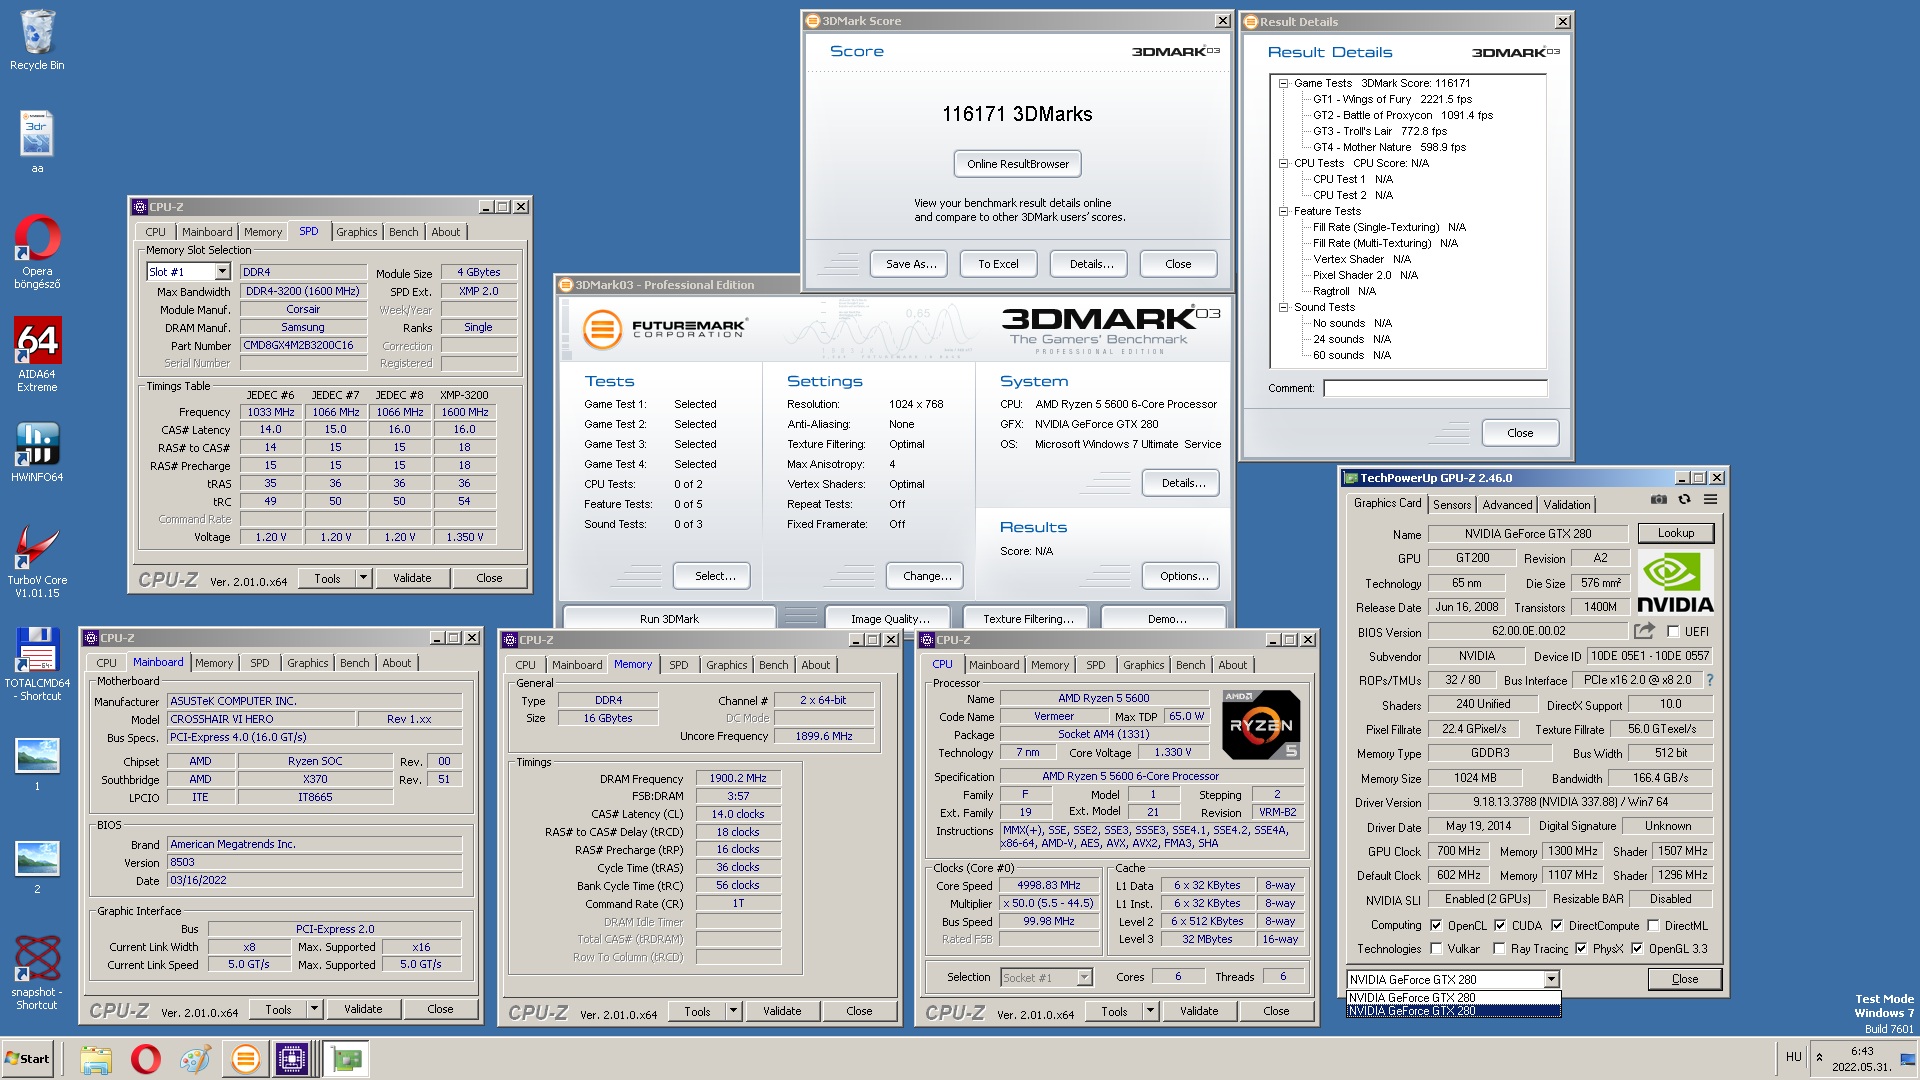This screenshot has width=1920, height=1080.
Task: Open the Socket #1 selection dropdown
Action: point(1084,977)
